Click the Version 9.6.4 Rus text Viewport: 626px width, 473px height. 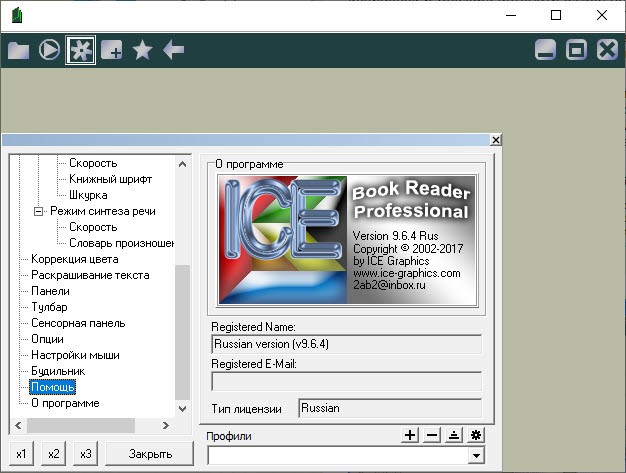[395, 236]
